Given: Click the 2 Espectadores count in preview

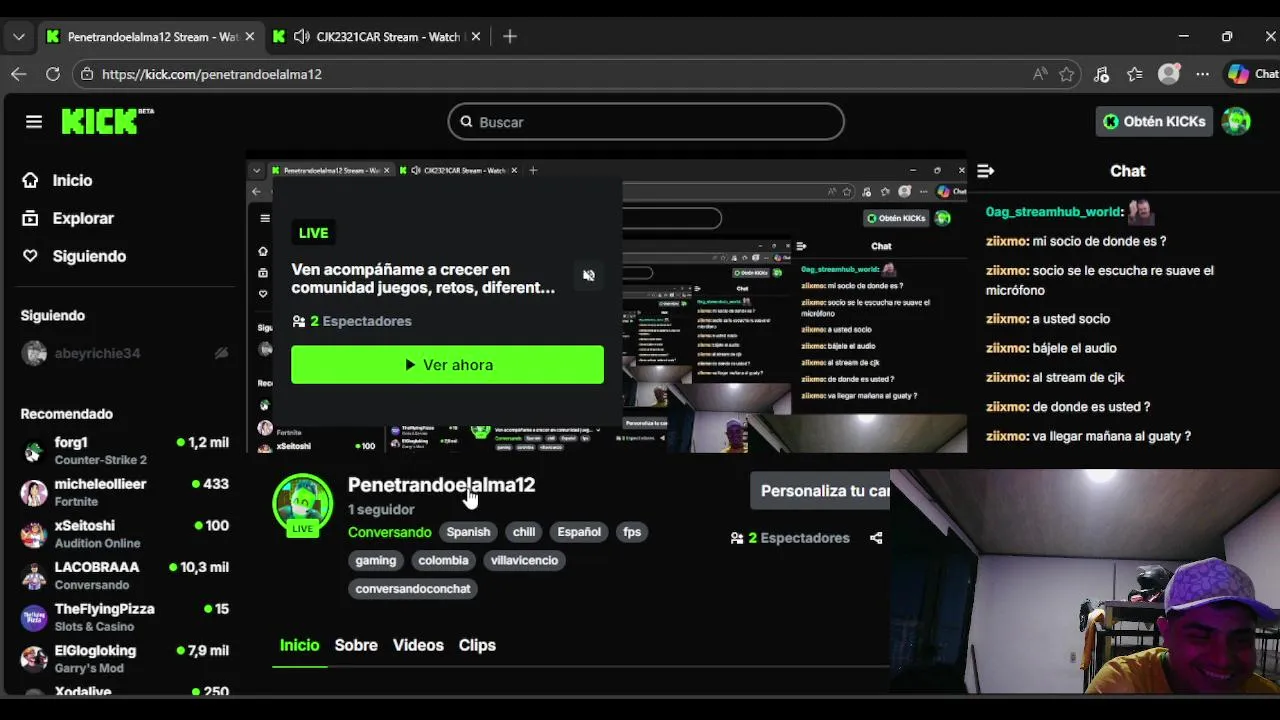Looking at the screenshot, I should (x=351, y=321).
